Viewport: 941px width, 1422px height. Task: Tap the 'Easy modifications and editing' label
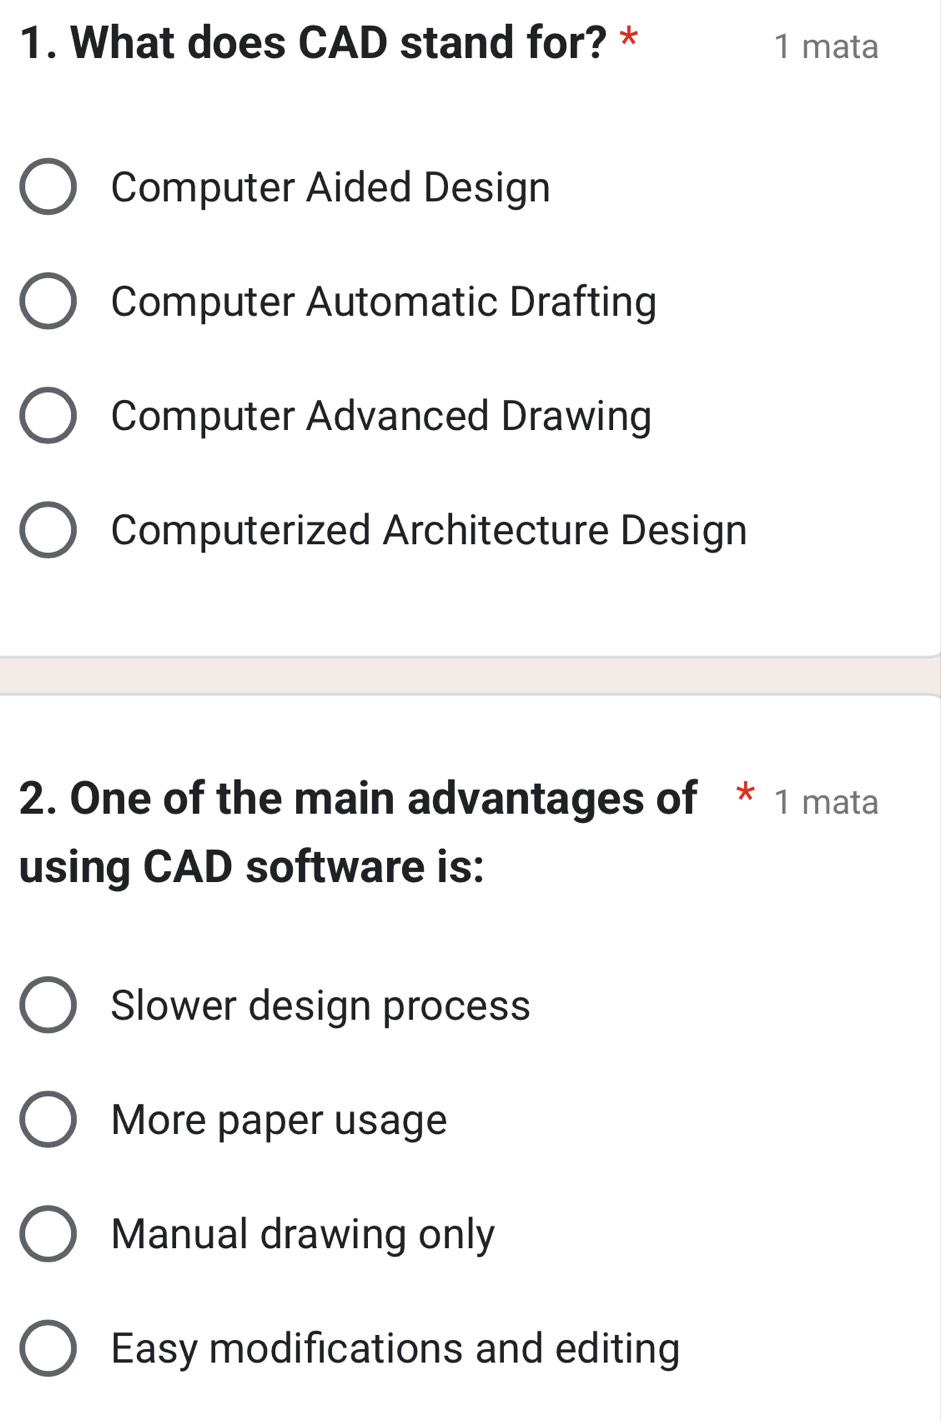395,1348
